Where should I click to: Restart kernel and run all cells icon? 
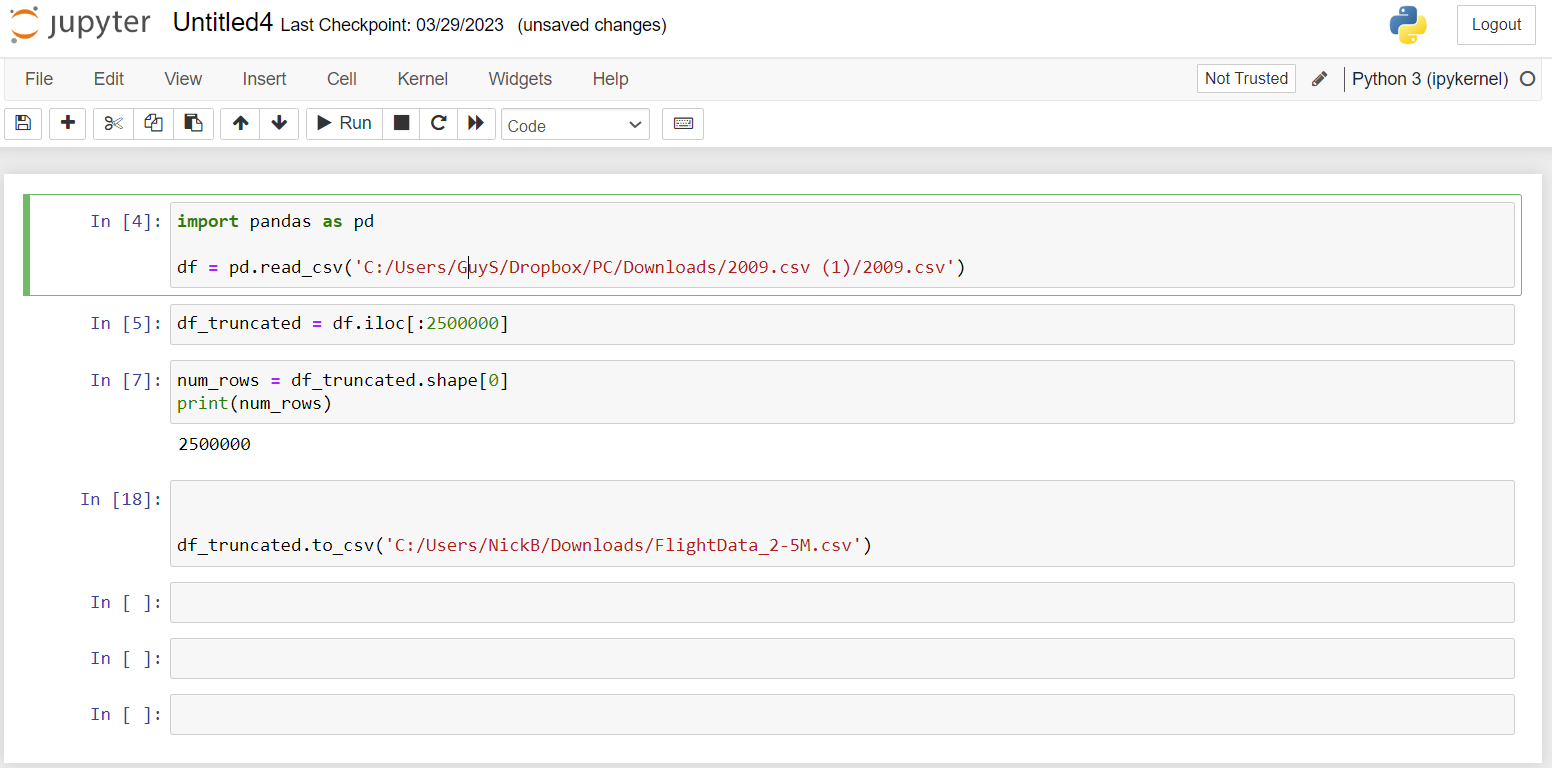pos(475,123)
